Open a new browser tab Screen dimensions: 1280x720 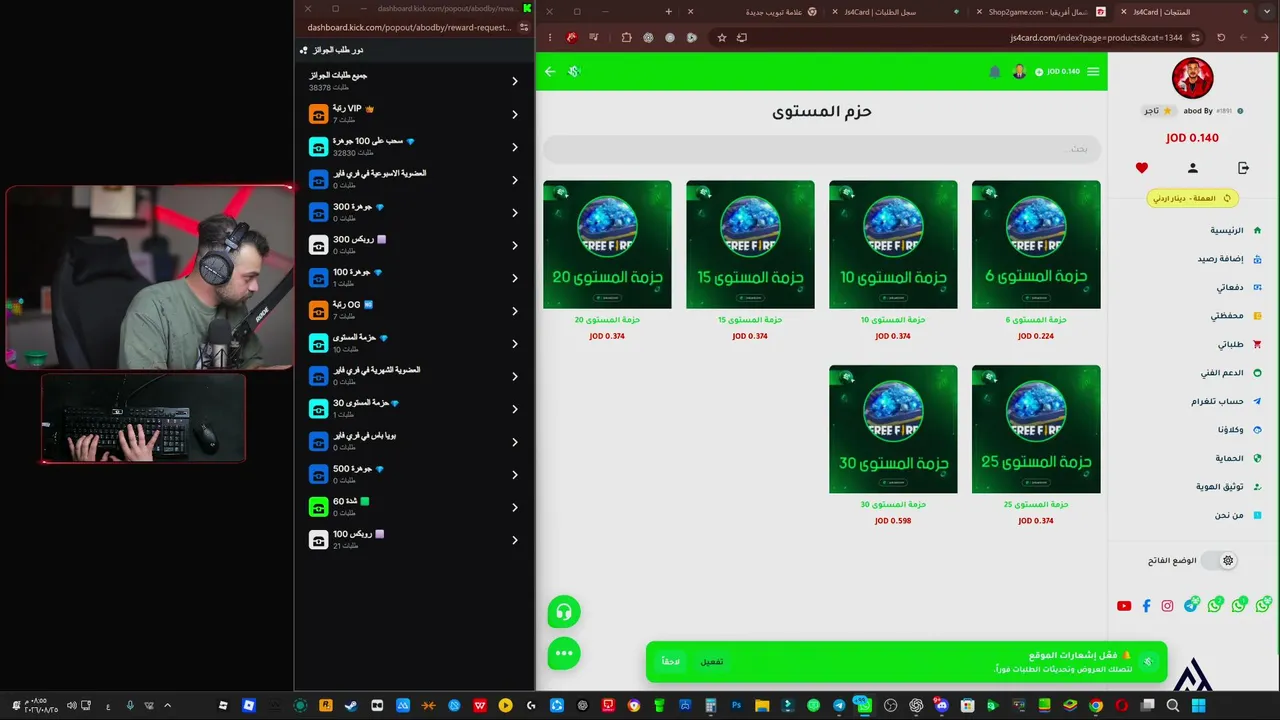669,12
